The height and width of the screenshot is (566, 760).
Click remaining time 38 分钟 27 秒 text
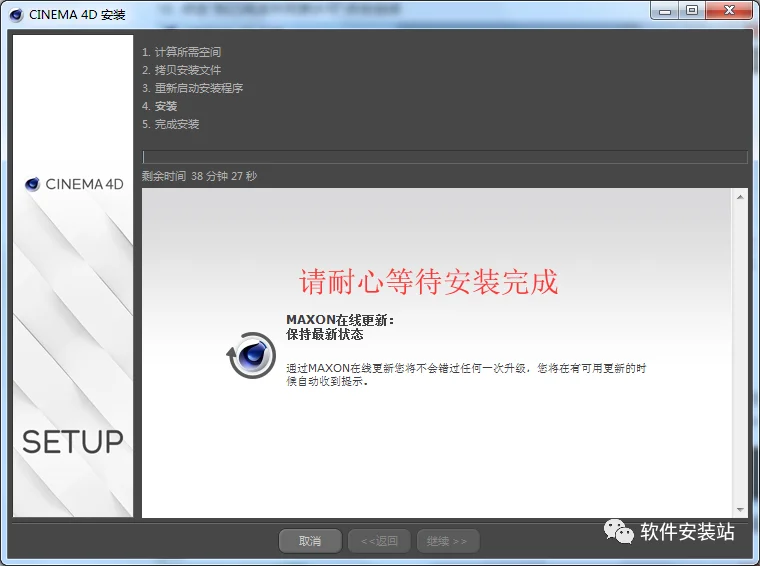199,176
